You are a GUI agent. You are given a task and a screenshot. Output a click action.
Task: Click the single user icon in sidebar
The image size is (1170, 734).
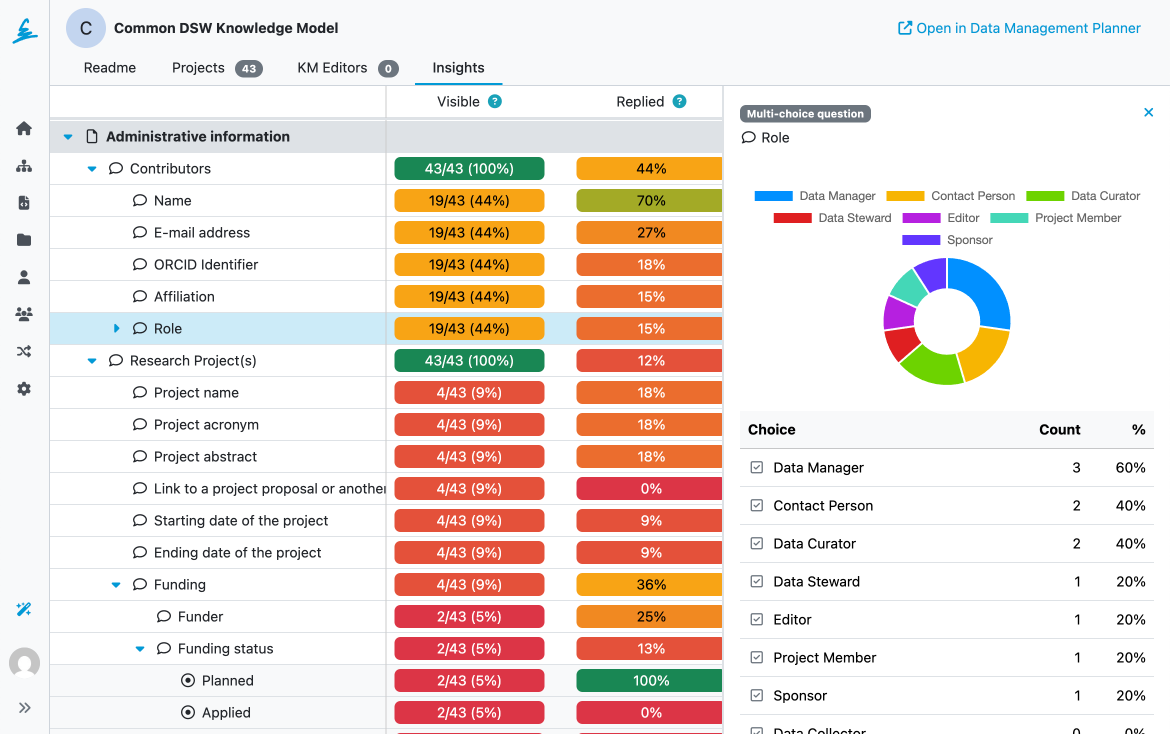24,277
